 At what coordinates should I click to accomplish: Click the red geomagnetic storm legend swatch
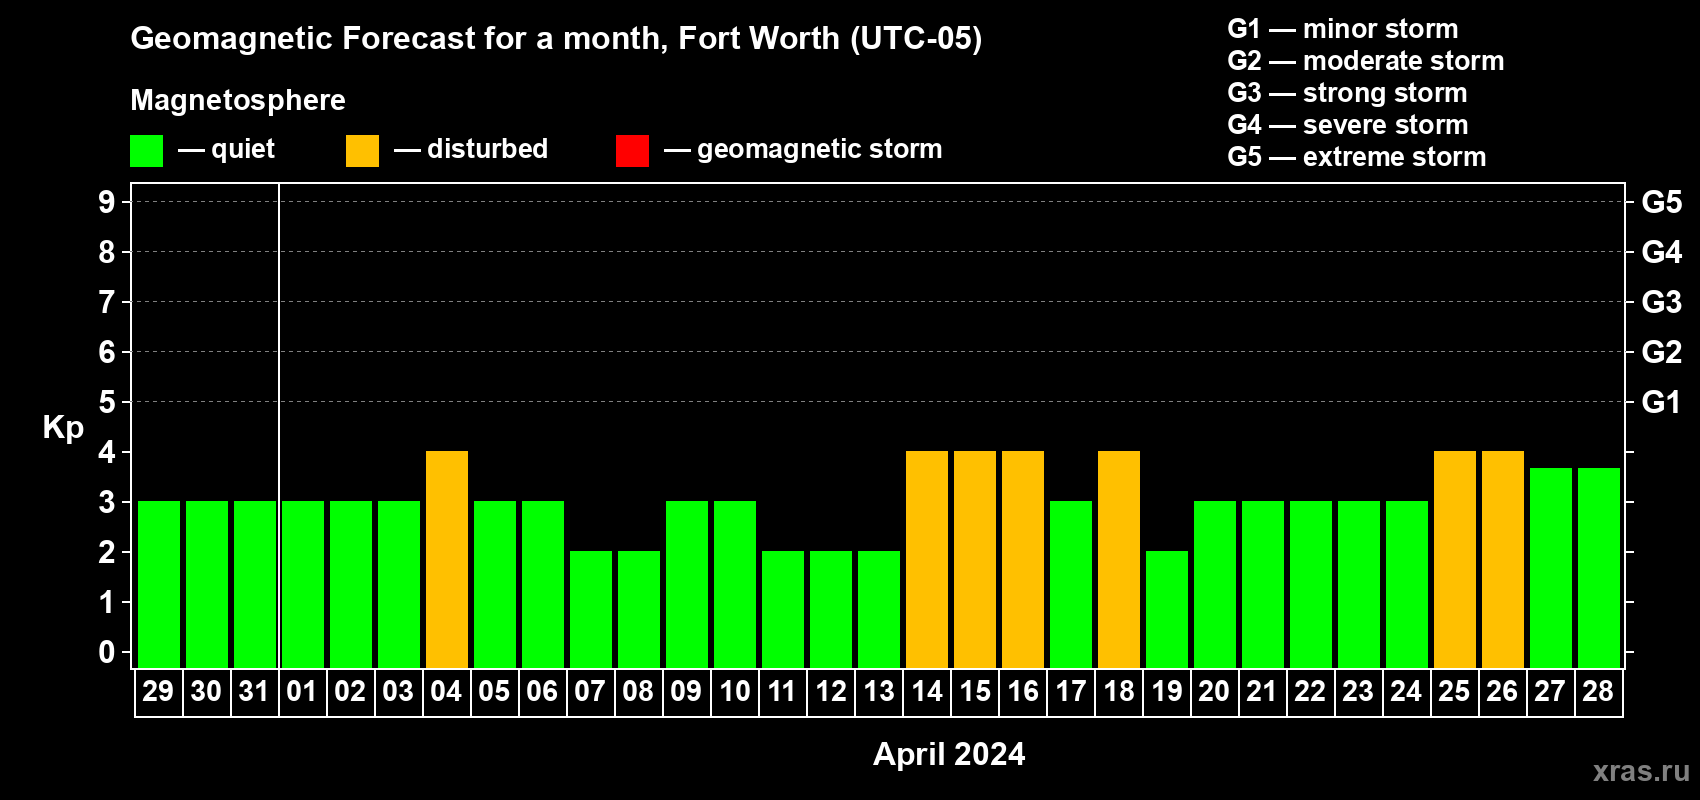632,151
